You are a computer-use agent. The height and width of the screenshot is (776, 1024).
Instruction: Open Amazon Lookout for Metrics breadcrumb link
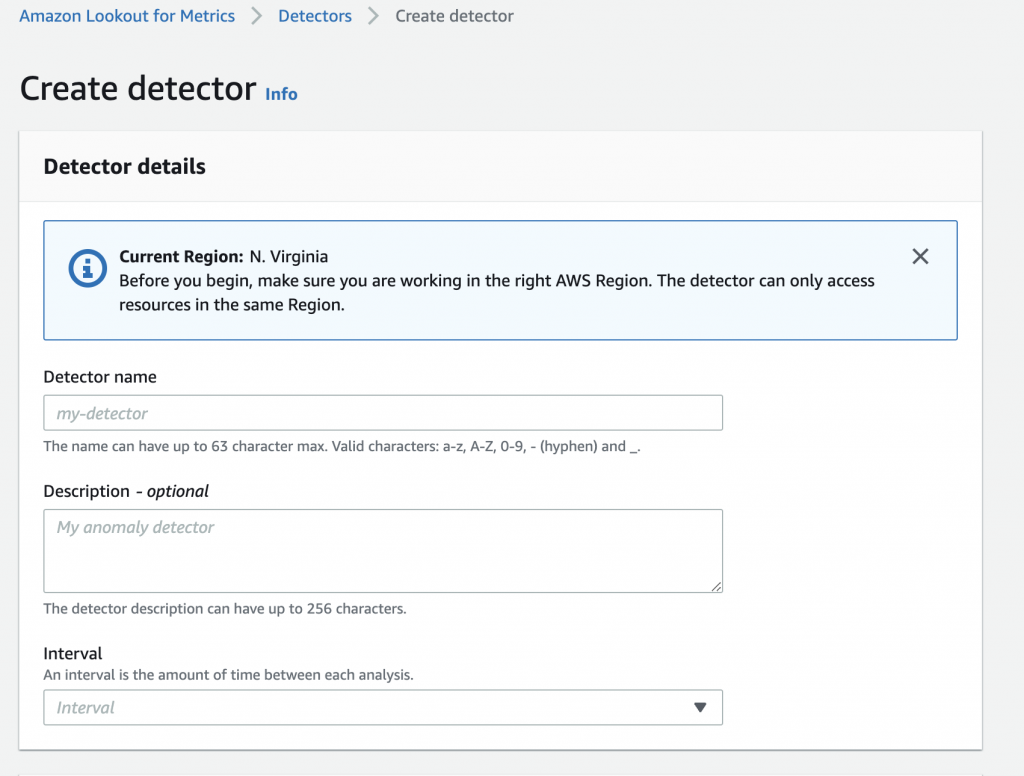point(127,16)
